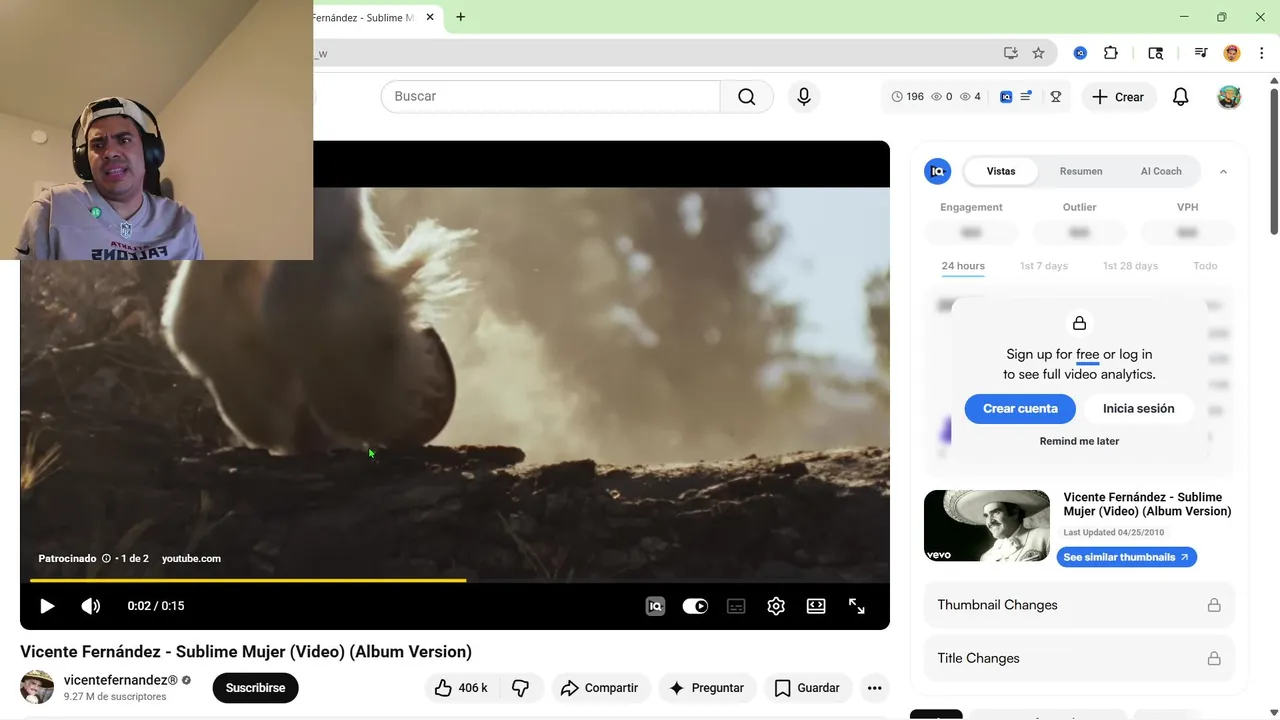
Task: Open vidIQ overlay in player controls
Action: [x=655, y=606]
